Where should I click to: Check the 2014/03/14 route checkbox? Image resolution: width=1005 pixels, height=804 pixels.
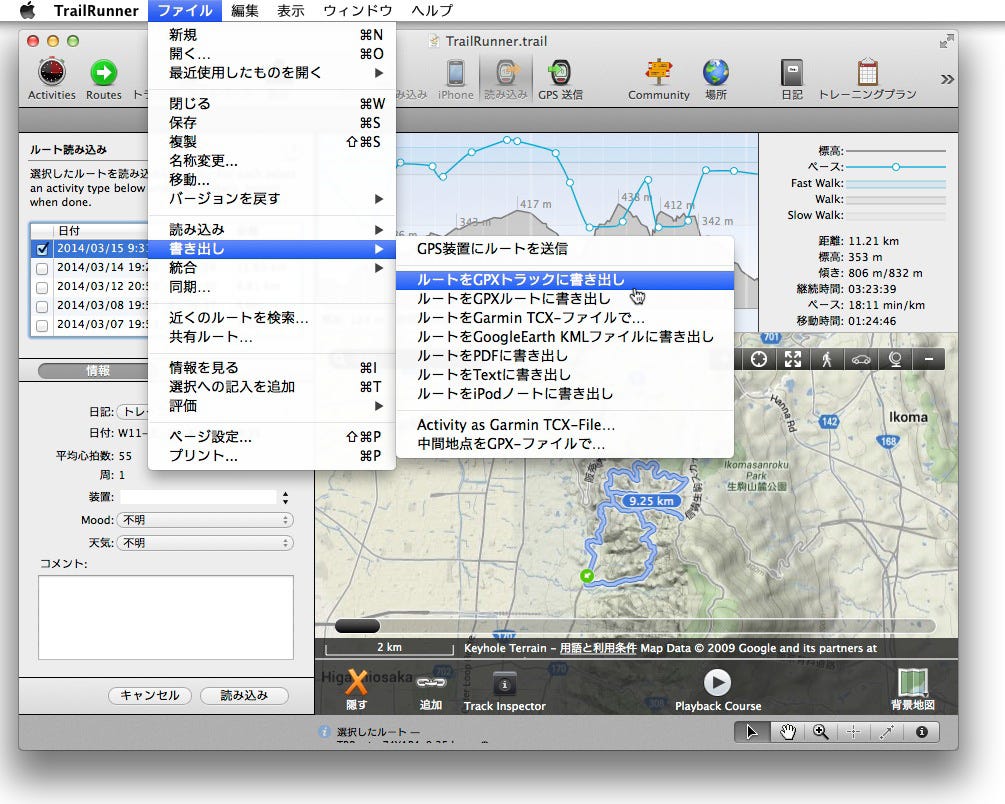[42, 268]
